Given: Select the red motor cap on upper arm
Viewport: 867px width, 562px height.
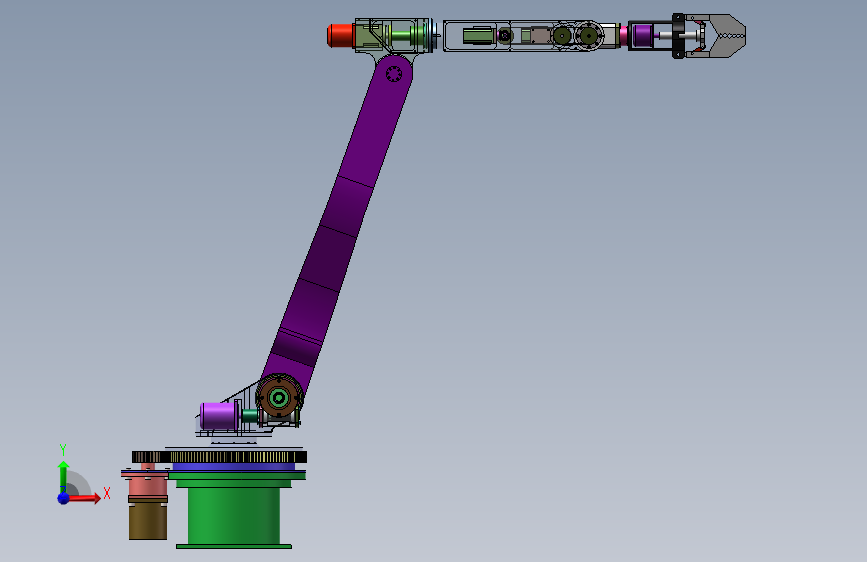Looking at the screenshot, I should click(341, 35).
